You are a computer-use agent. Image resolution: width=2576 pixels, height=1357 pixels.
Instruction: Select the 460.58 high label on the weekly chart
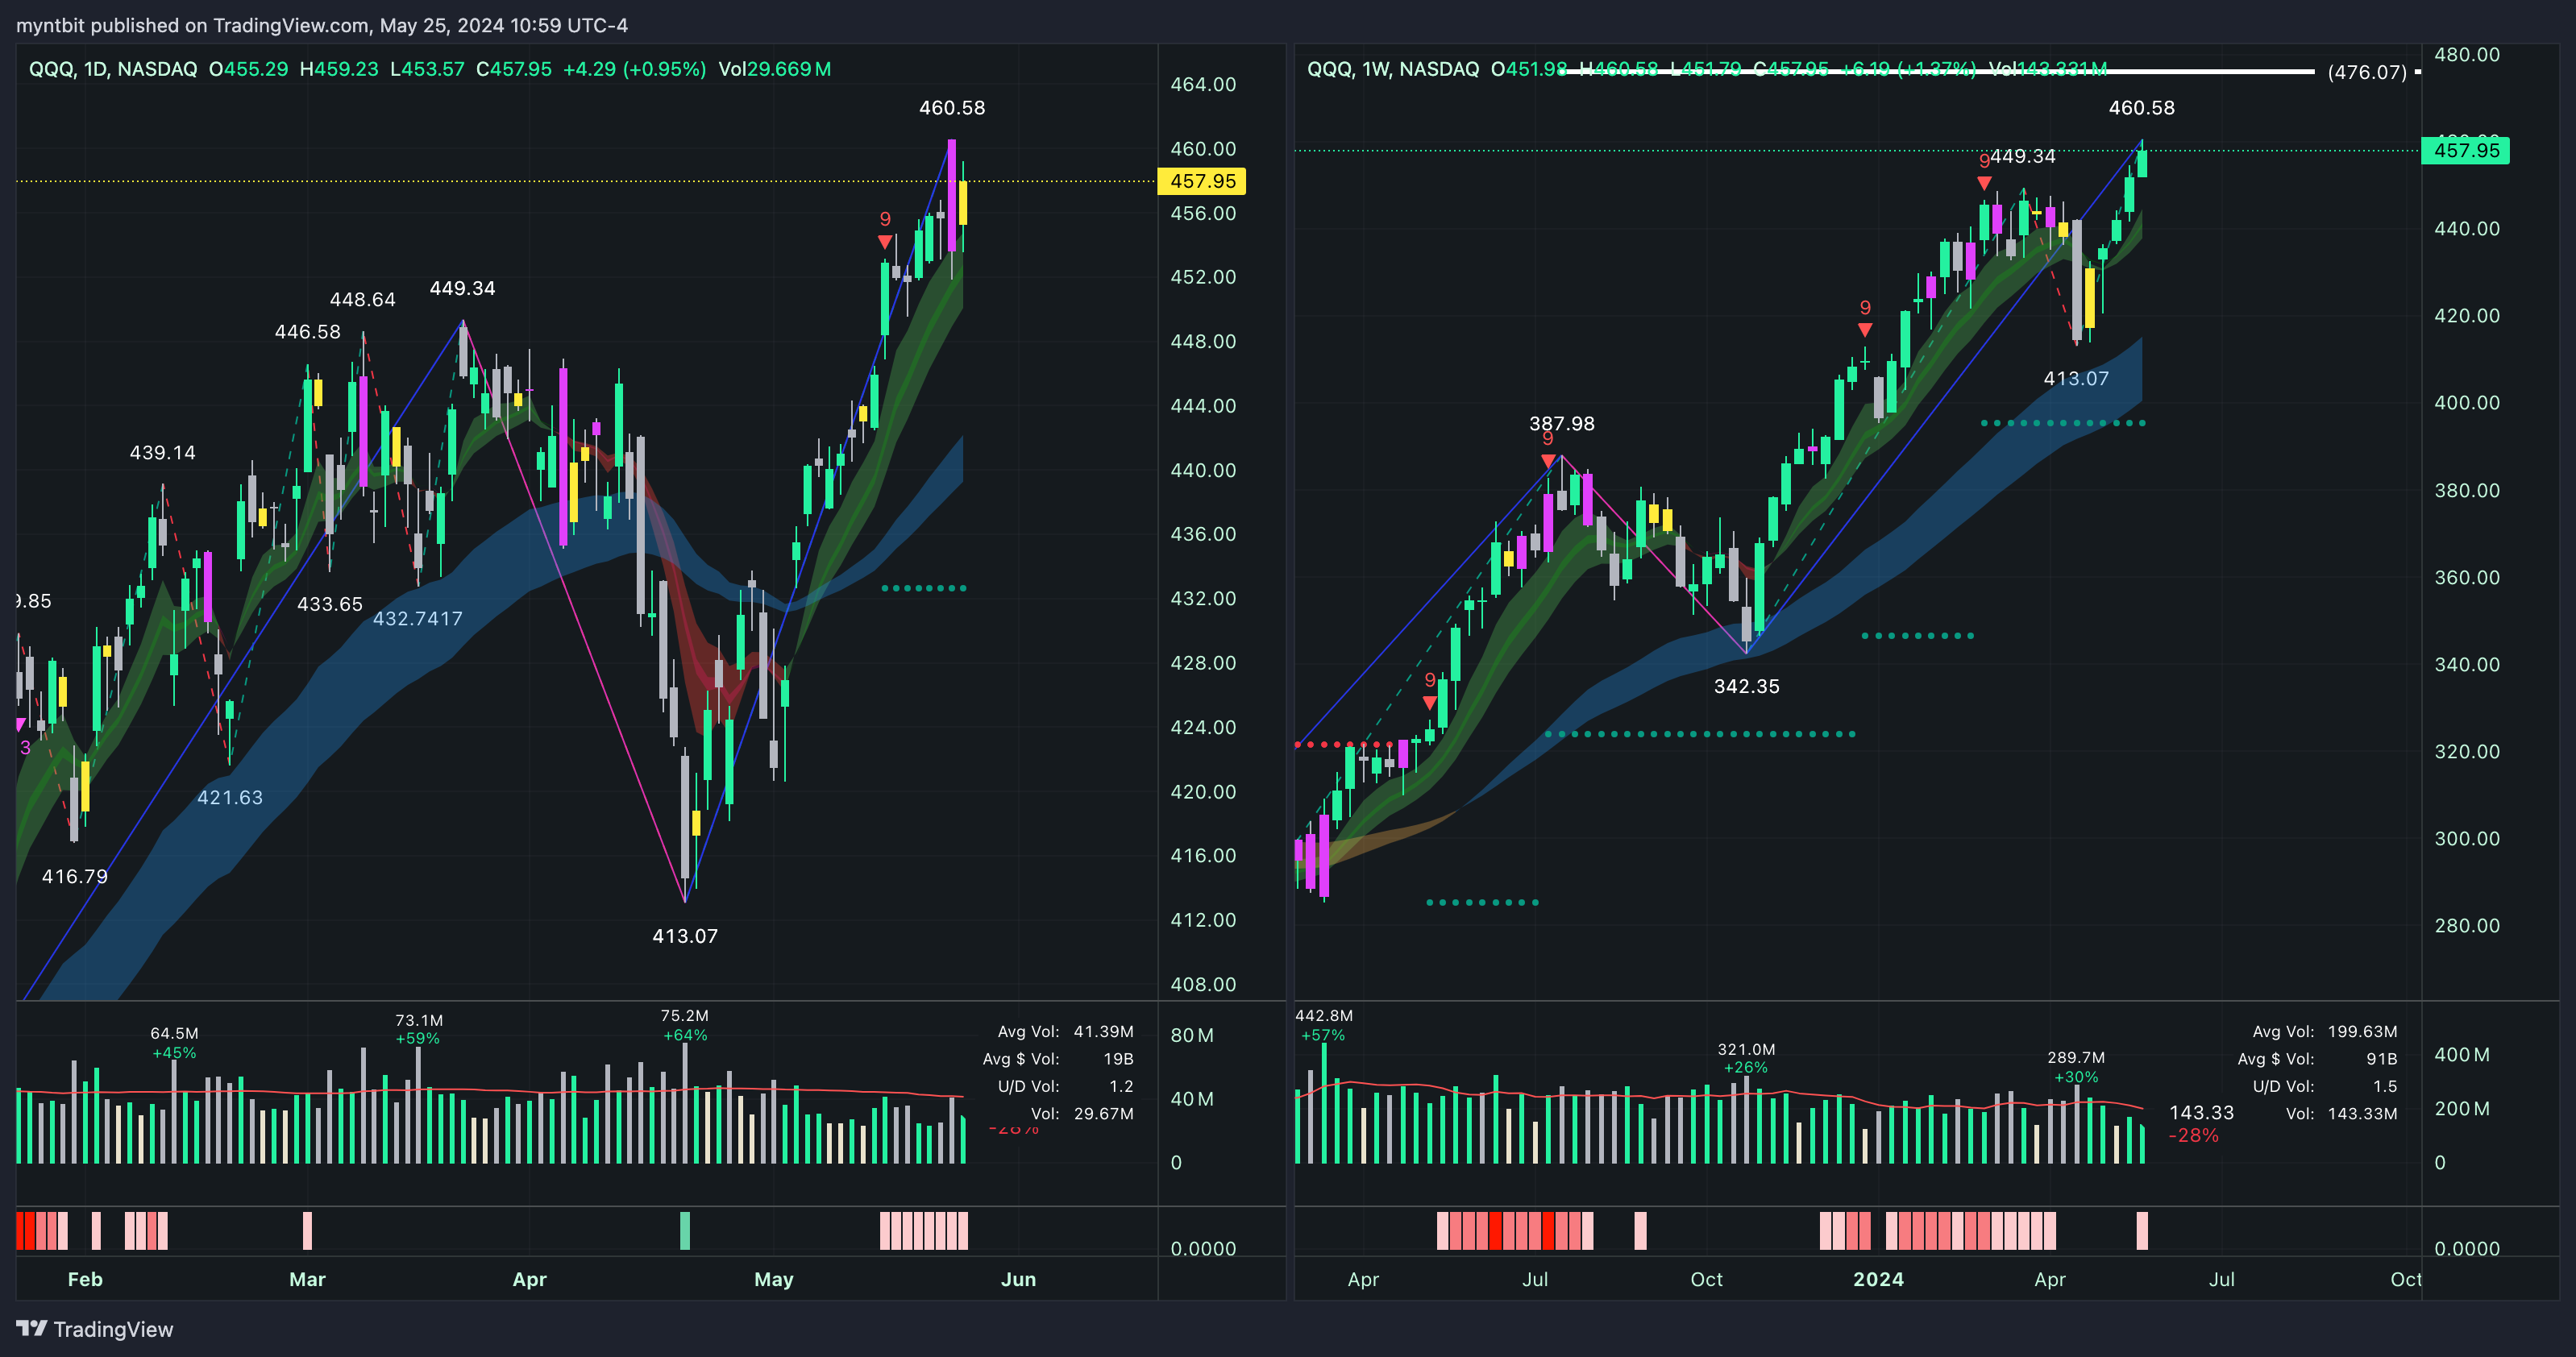[2141, 107]
